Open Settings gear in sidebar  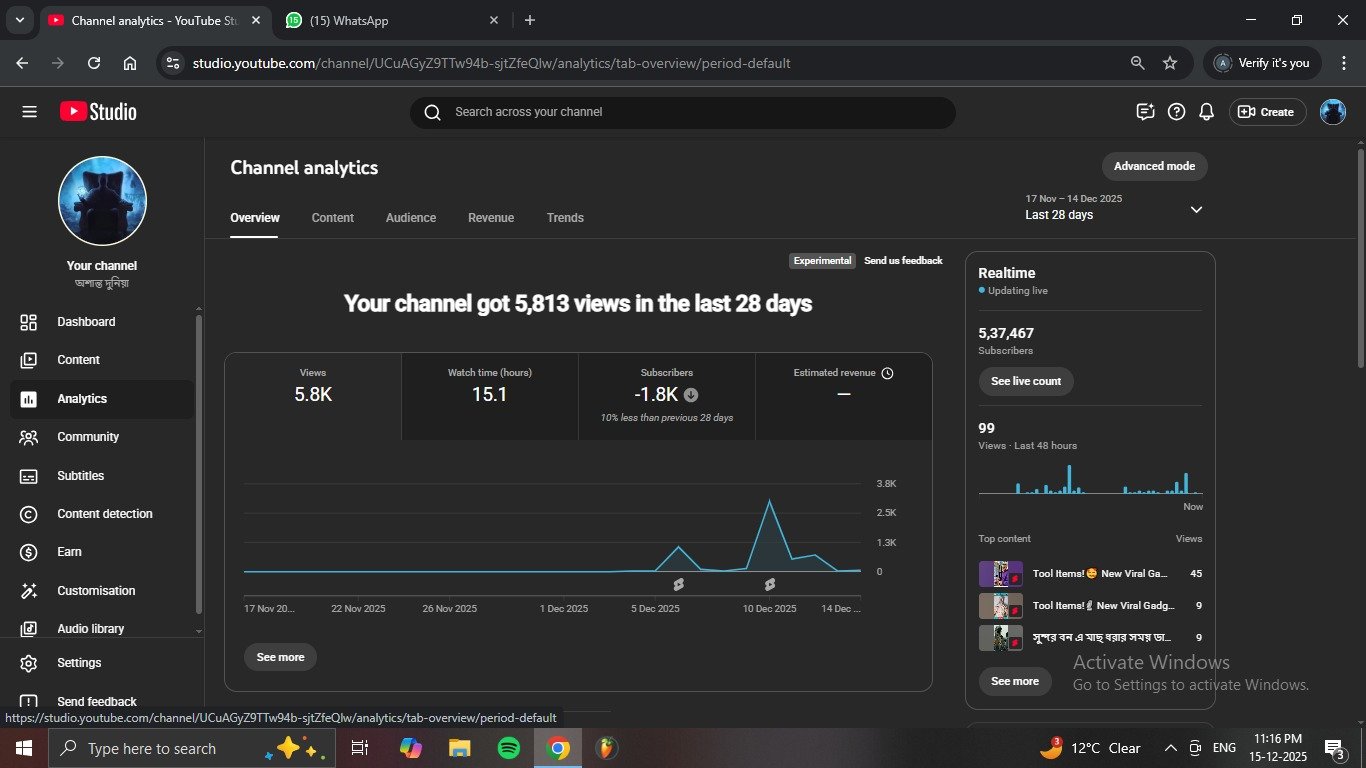tap(29, 663)
